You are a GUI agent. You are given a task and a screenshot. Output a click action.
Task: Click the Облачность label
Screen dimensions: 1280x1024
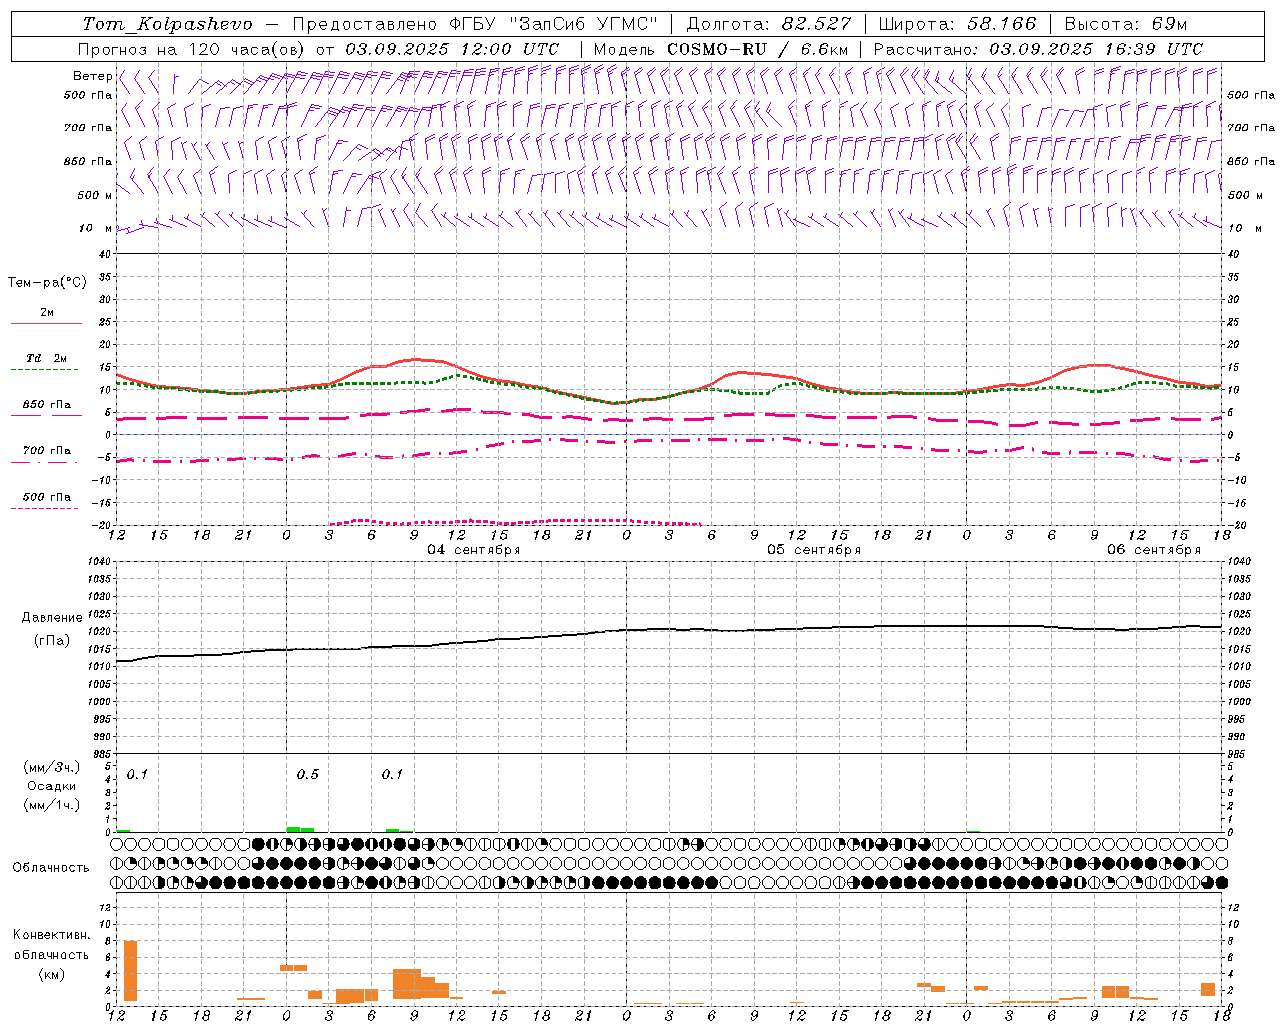tap(51, 868)
